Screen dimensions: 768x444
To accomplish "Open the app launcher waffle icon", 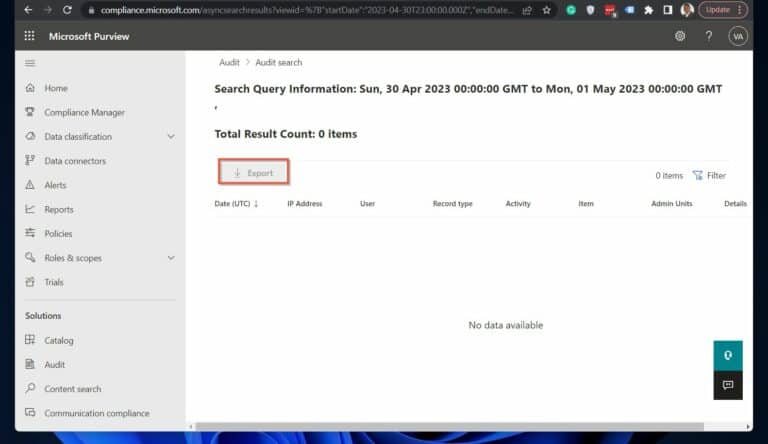I will pos(29,36).
